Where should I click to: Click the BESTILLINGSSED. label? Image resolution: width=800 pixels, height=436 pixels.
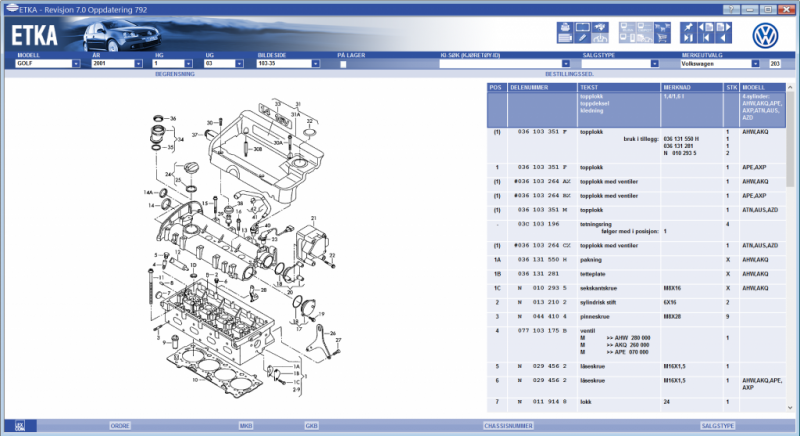[570, 74]
